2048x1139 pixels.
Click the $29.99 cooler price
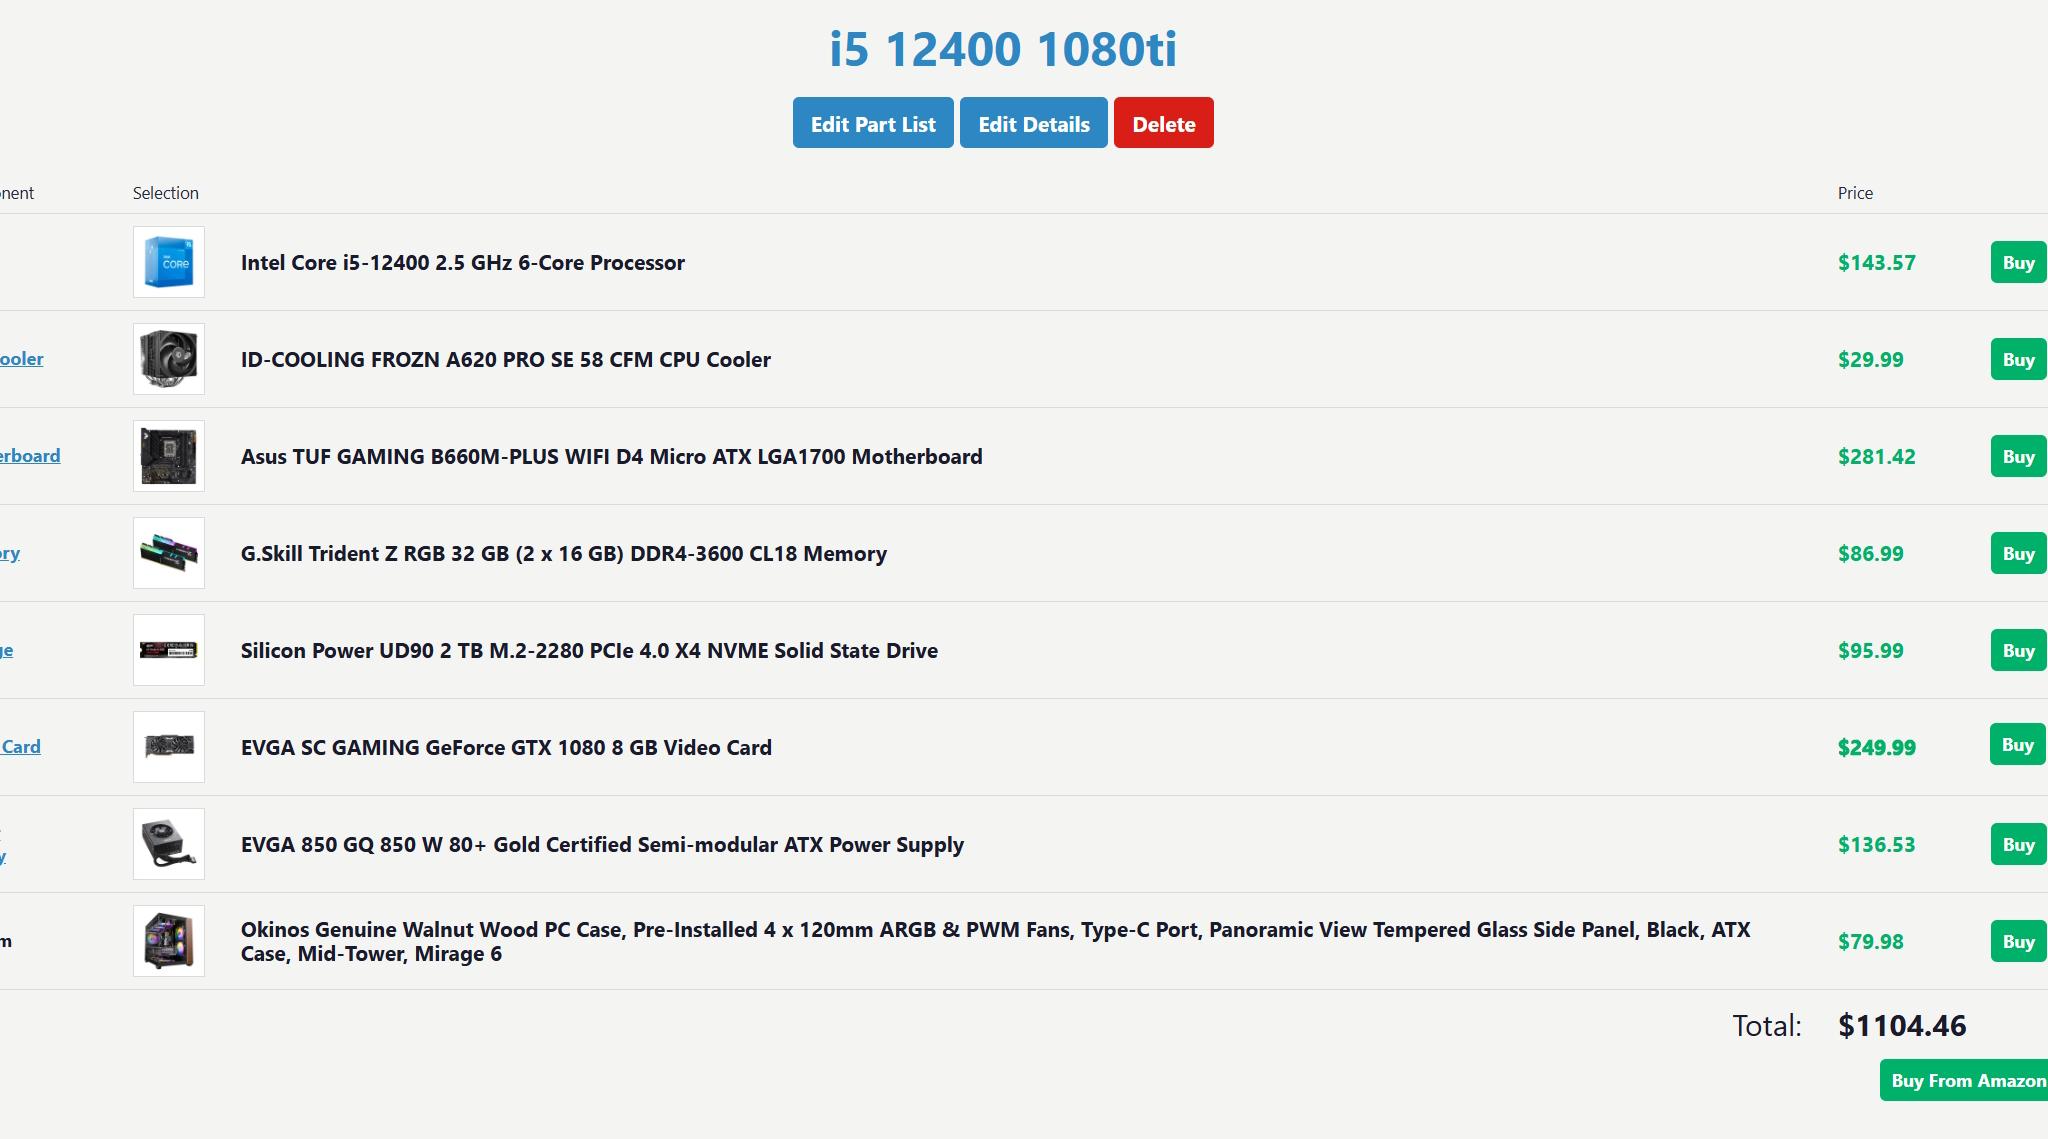pos(1871,359)
